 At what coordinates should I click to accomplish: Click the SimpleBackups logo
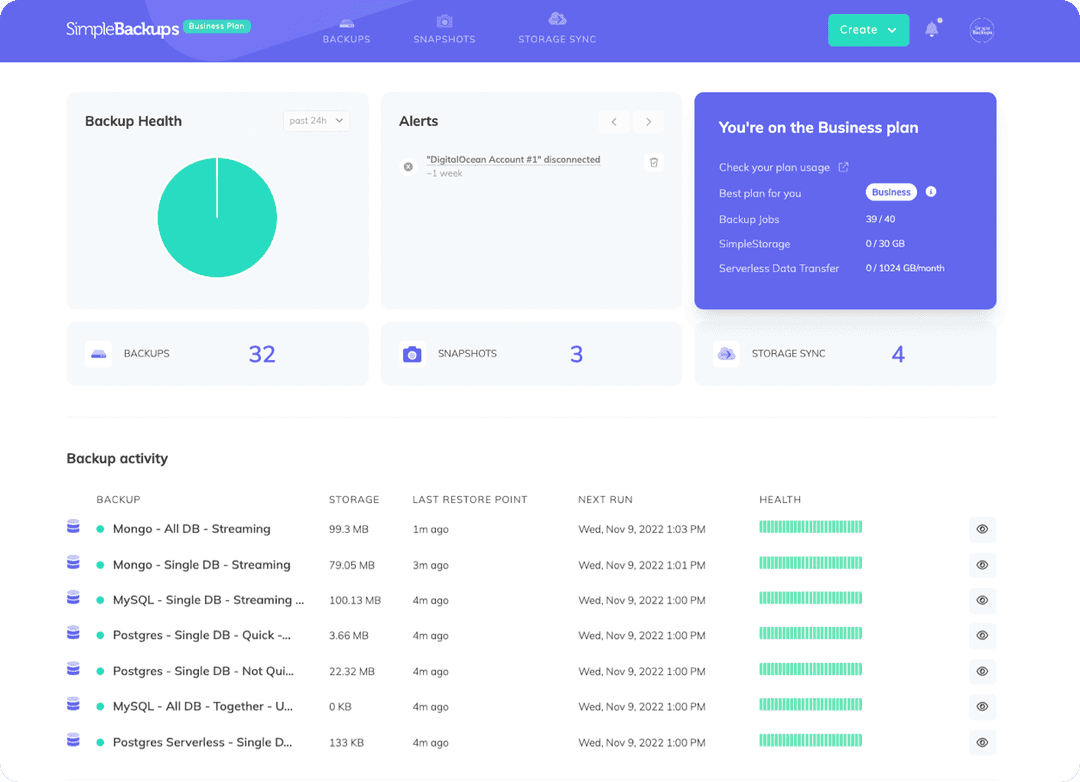click(123, 29)
